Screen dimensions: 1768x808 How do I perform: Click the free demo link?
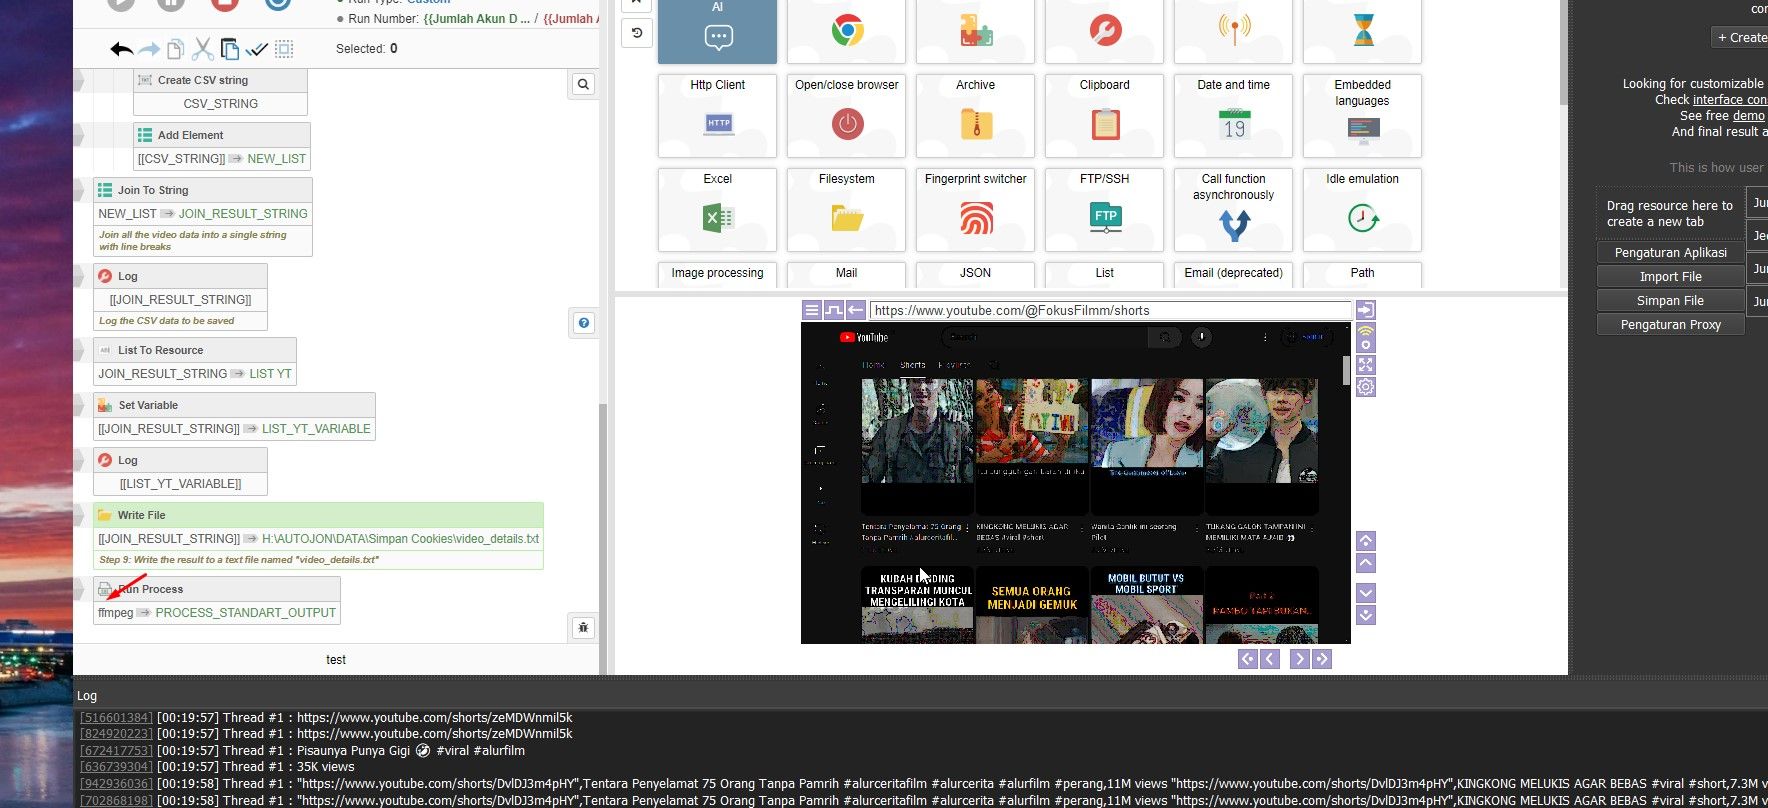pos(1748,116)
